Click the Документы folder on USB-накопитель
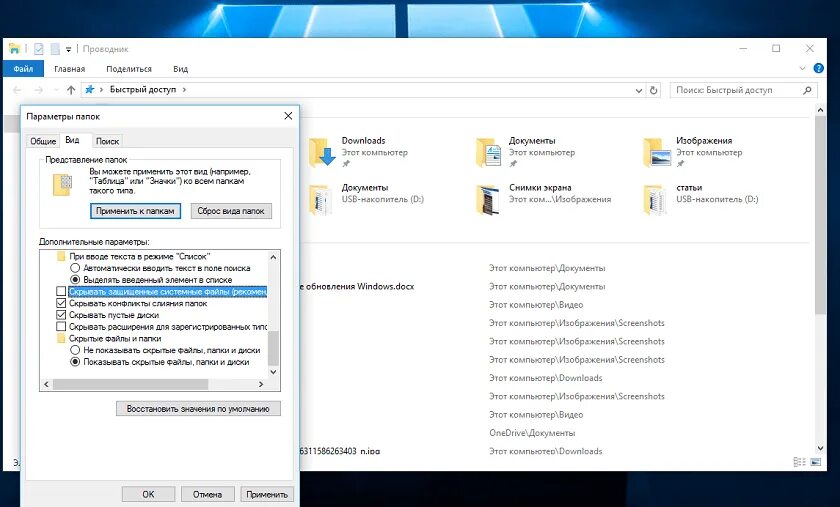The image size is (840, 507). [321, 200]
